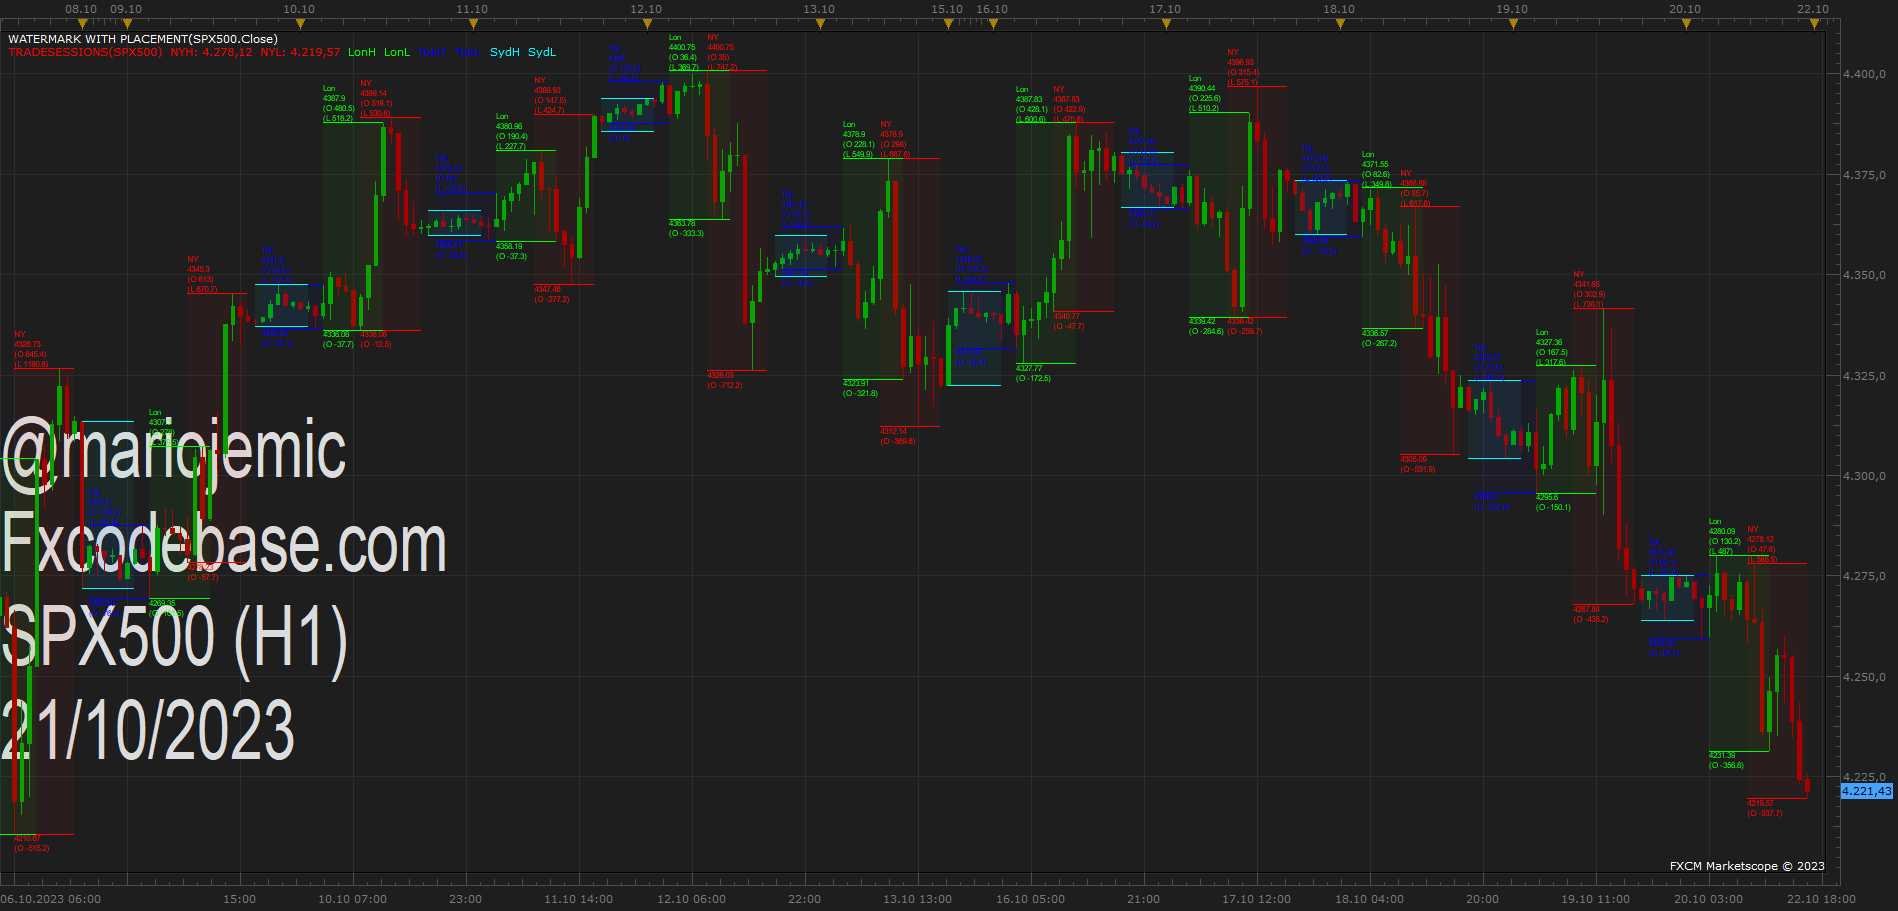Select the 15.10 day marker on top axis
This screenshot has width=1898, height=911.
(947, 24)
